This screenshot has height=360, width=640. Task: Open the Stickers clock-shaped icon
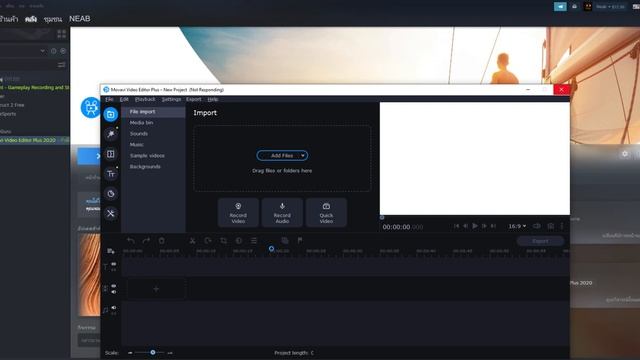coord(111,193)
